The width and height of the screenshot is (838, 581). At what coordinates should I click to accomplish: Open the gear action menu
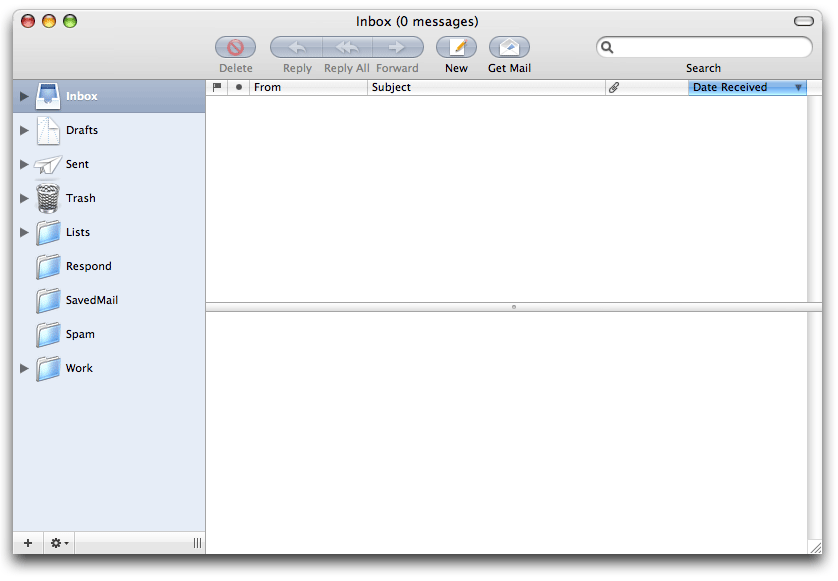[59, 543]
